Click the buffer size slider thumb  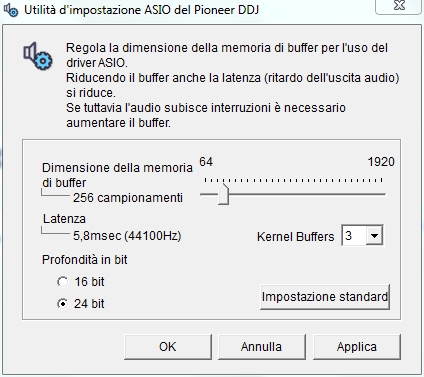[x=223, y=194]
